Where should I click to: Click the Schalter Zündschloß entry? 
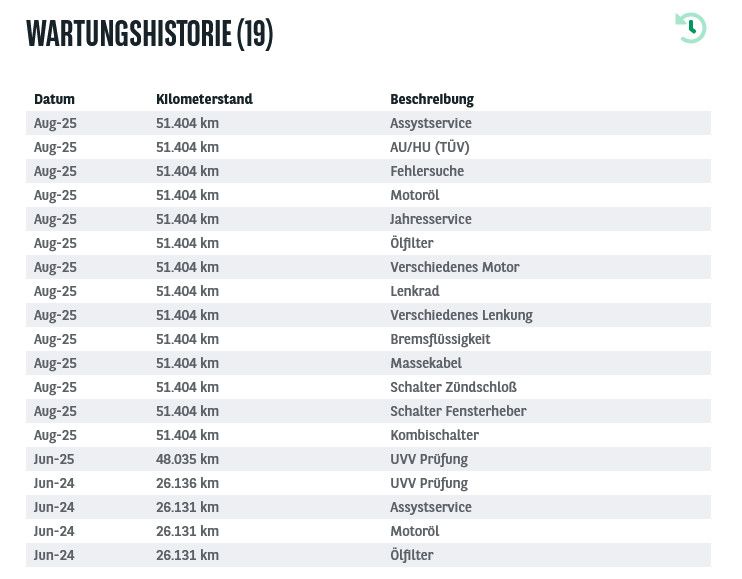(453, 387)
